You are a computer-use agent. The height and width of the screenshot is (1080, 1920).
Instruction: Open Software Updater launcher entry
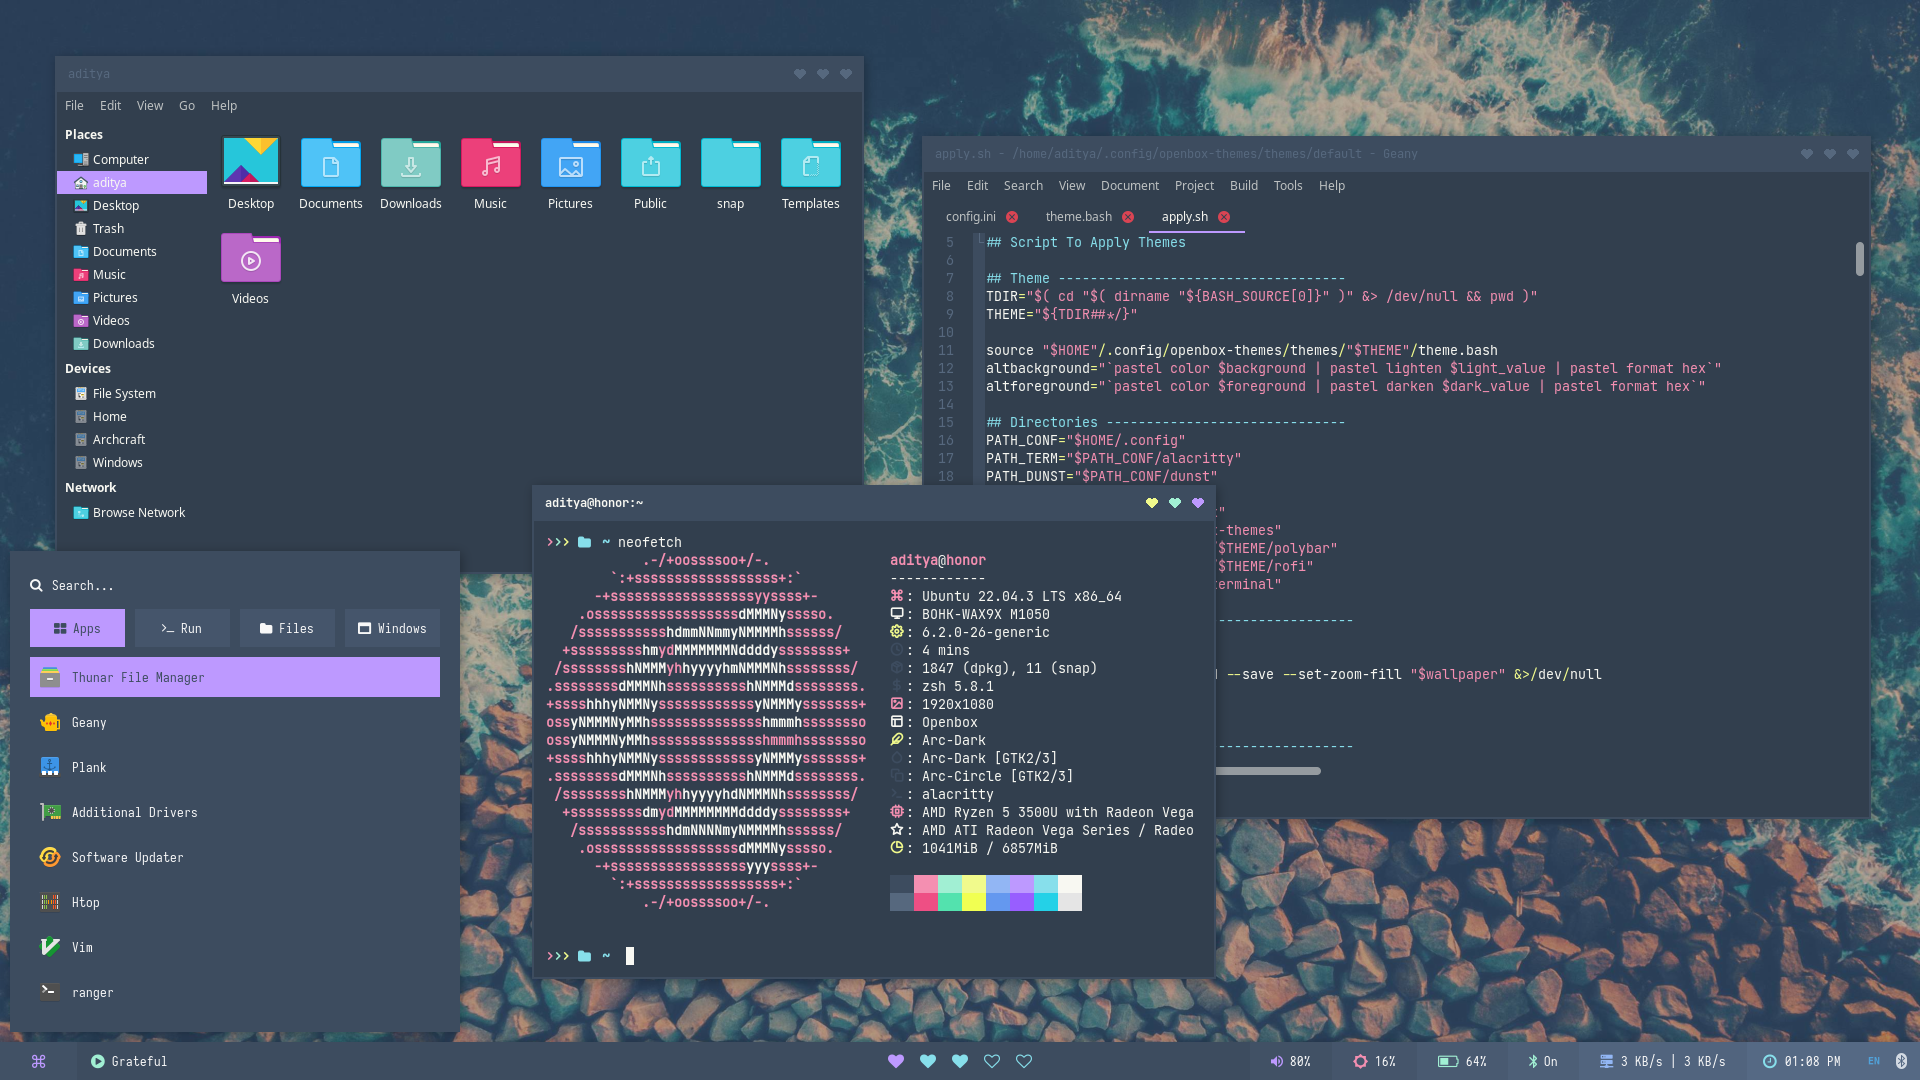pos(127,857)
